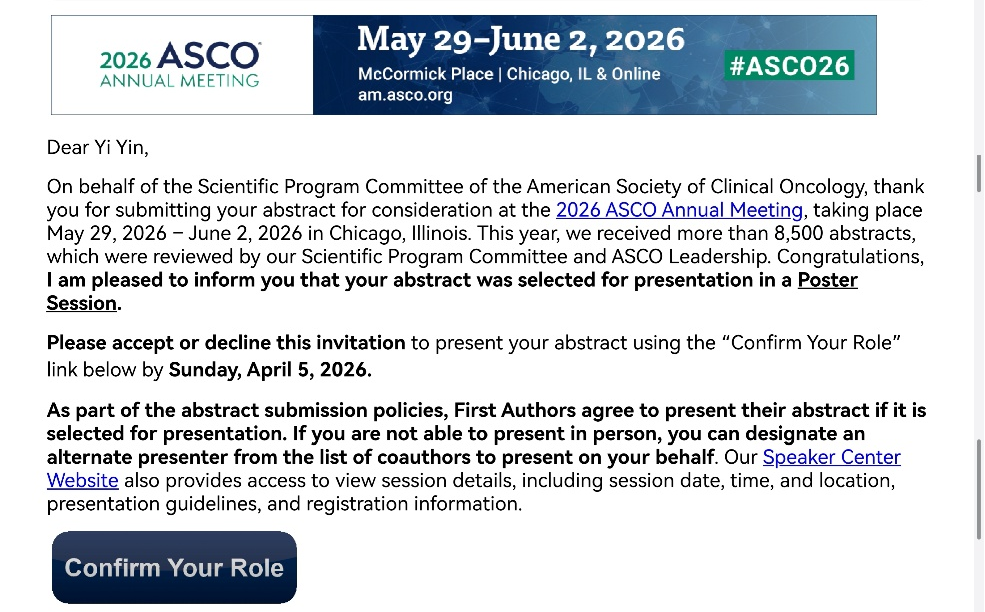The height and width of the screenshot is (612, 985).
Task: Click the Dear Yi Yin greeting
Action: point(97,148)
